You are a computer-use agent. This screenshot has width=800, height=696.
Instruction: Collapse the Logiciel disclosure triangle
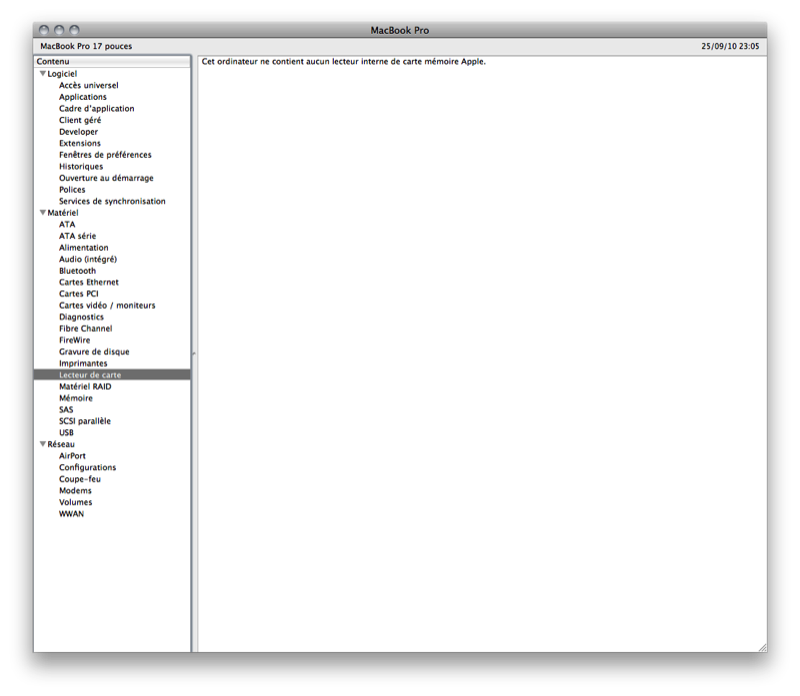[43, 74]
